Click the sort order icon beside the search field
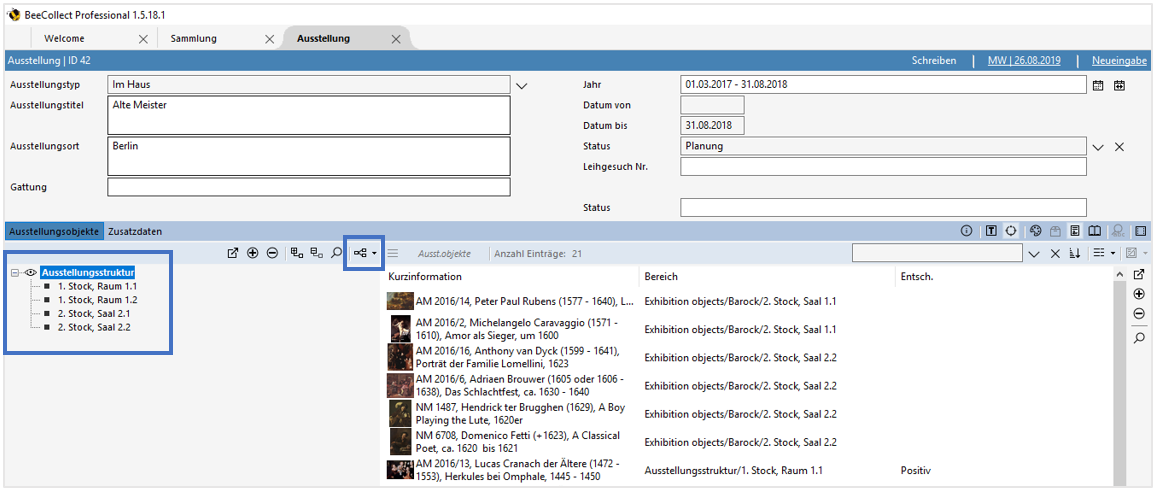The height and width of the screenshot is (493, 1158). point(1075,254)
